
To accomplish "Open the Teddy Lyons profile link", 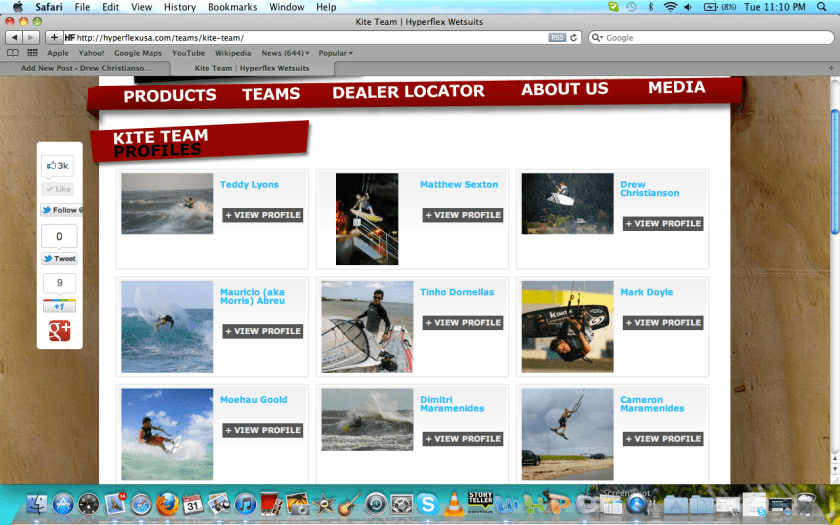I will tap(249, 185).
